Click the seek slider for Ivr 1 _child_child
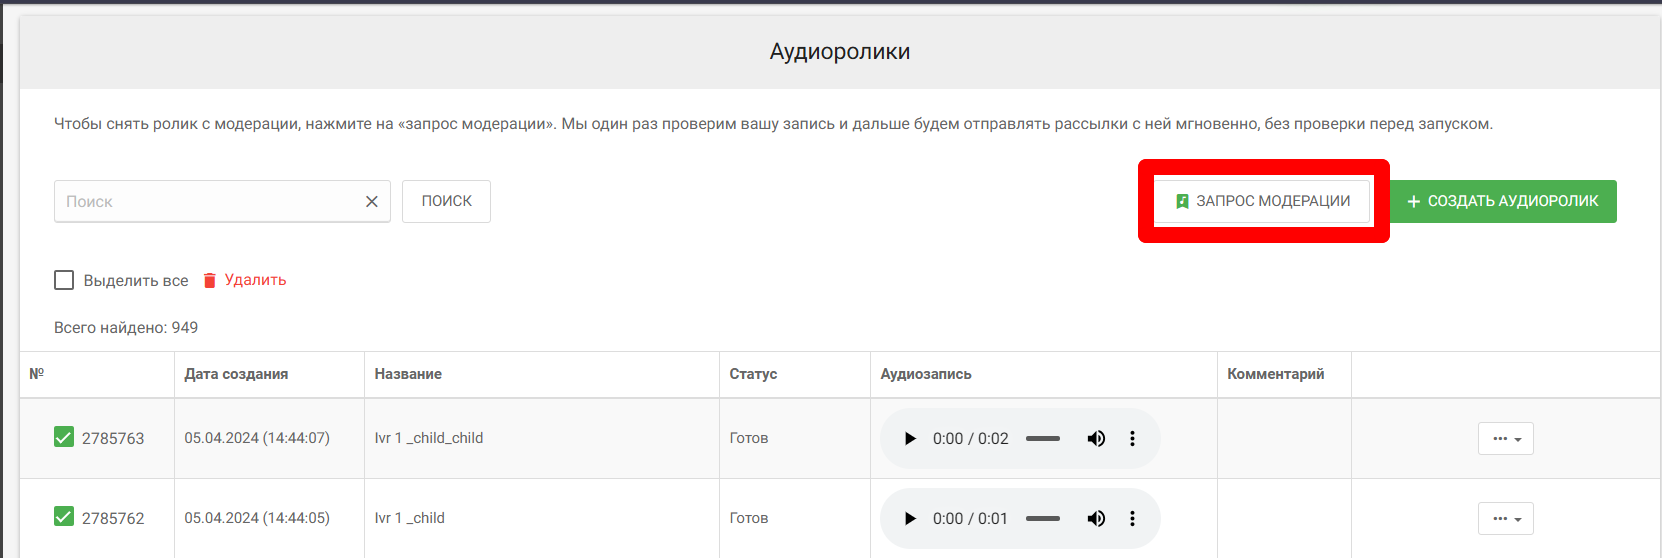The height and width of the screenshot is (558, 1662). pos(1043,439)
